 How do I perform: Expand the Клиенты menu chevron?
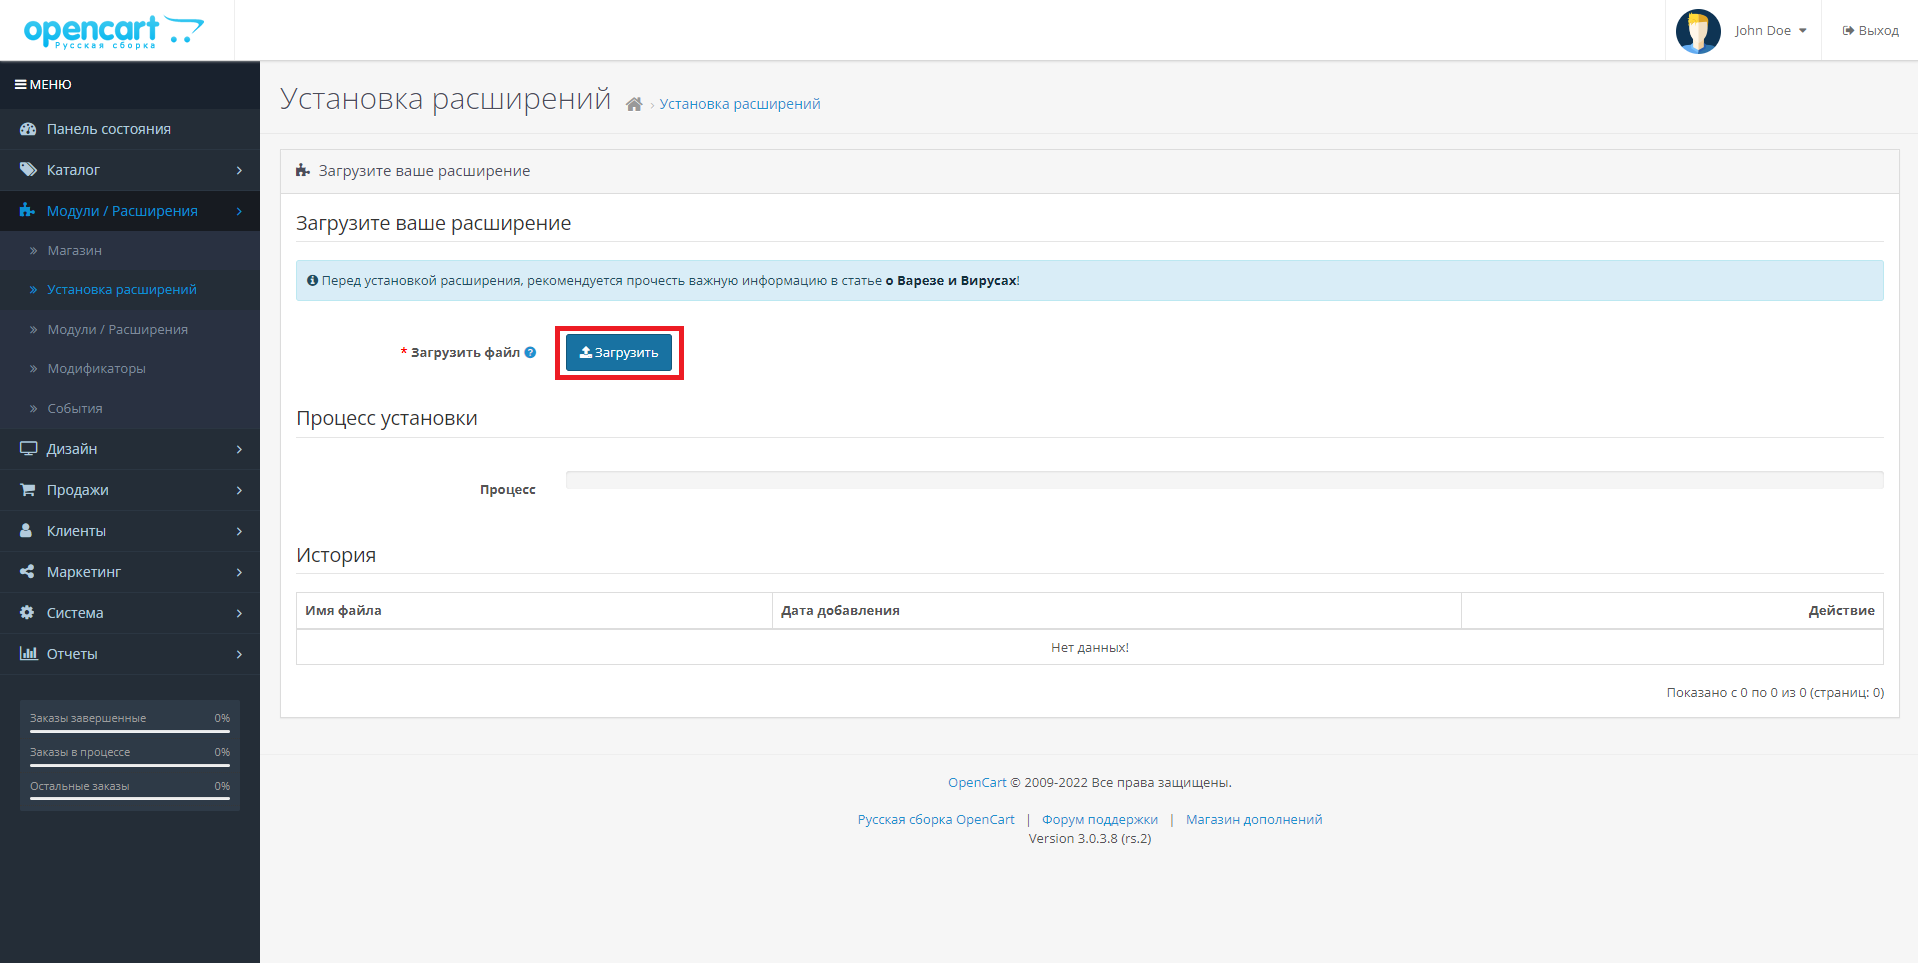click(239, 531)
